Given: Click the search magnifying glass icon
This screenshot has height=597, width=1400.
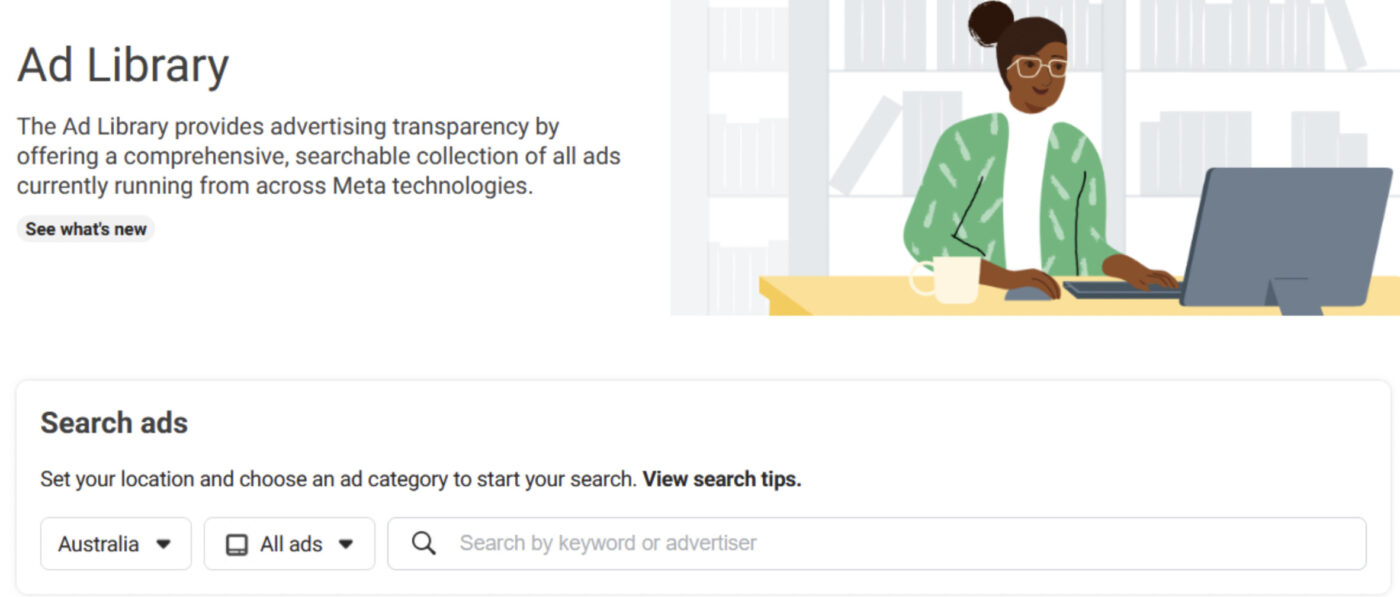Looking at the screenshot, I should tap(422, 543).
